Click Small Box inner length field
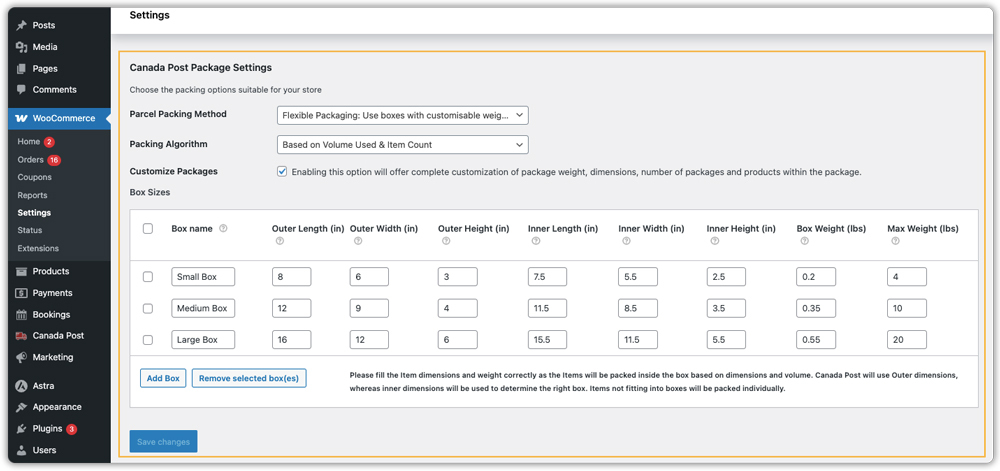 point(548,277)
